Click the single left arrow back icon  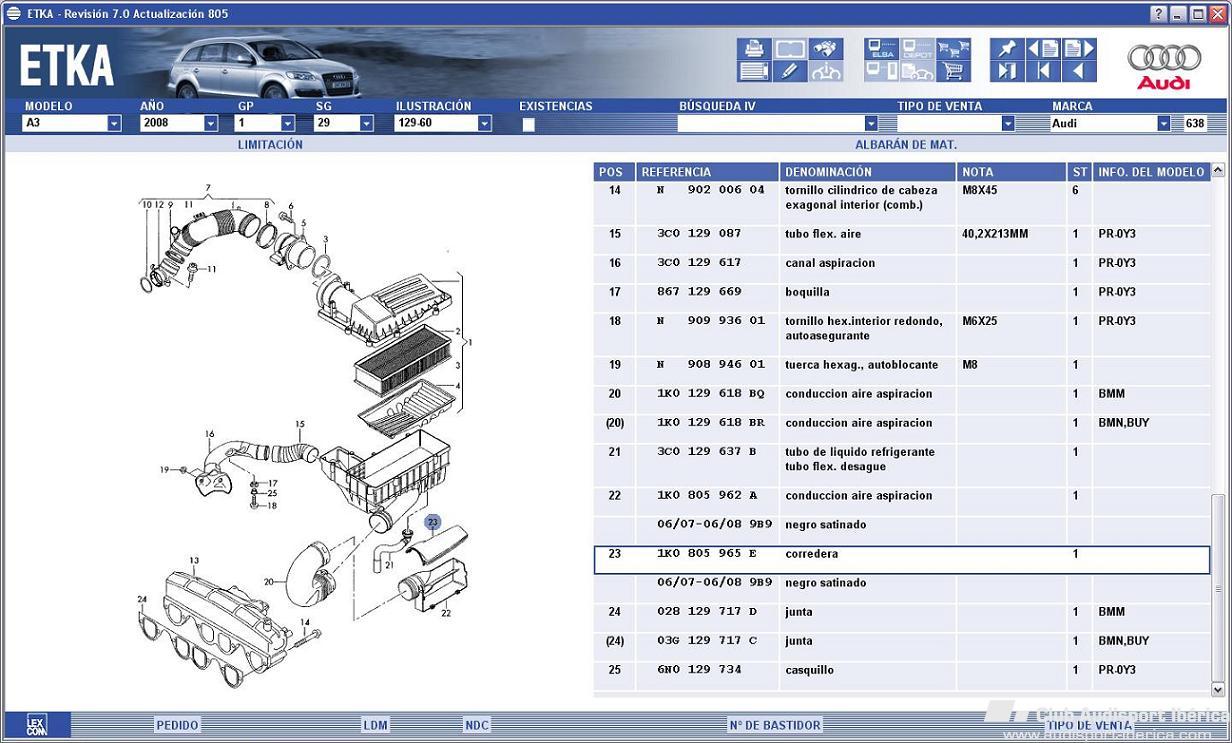coord(1079,71)
